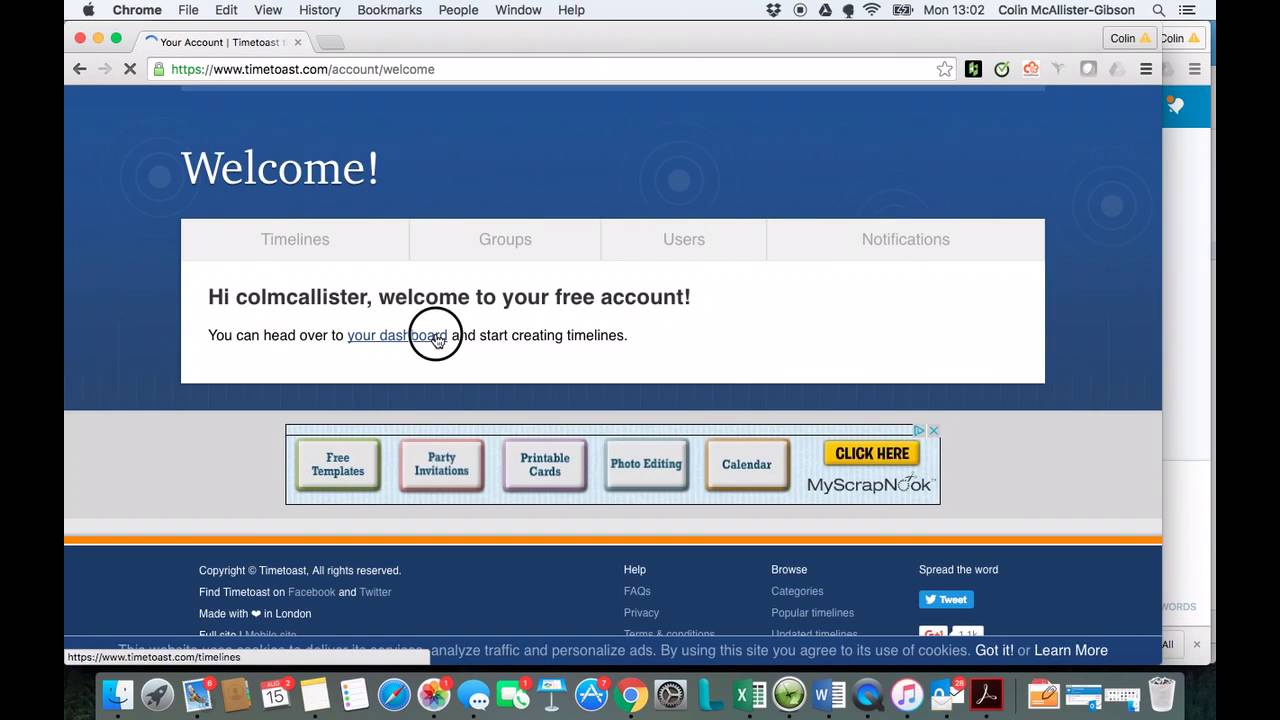1280x720 pixels.
Task: Open iTunes in the Dock
Action: coord(907,694)
